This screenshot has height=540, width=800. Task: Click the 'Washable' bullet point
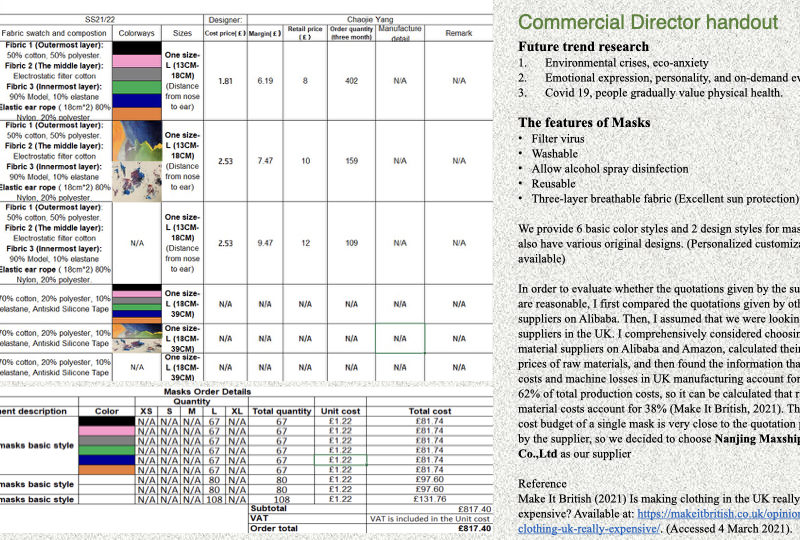555,154
